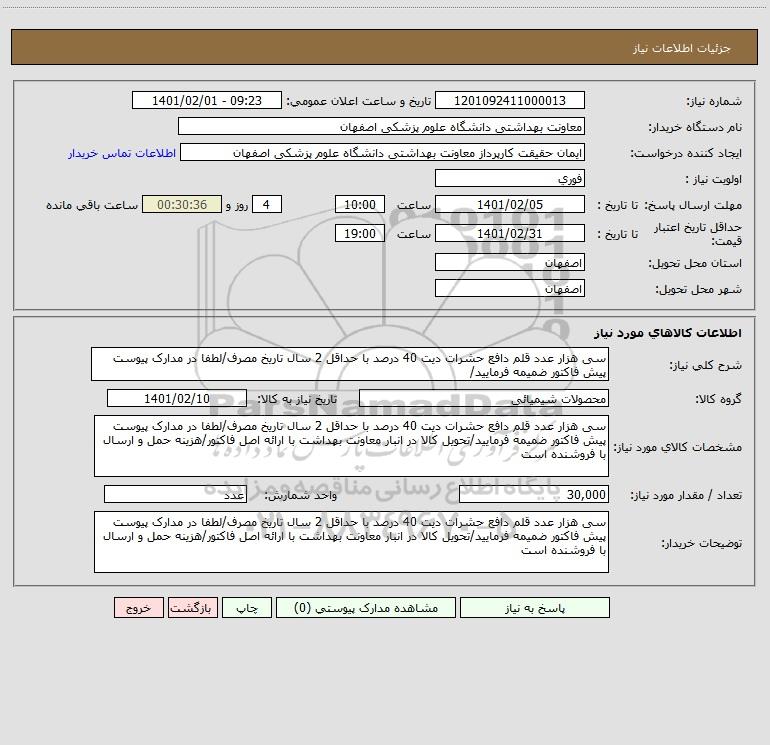Click the حداقل تاریخ اعتبار قیمت label
Screen dimensions: 770x745
698,234
